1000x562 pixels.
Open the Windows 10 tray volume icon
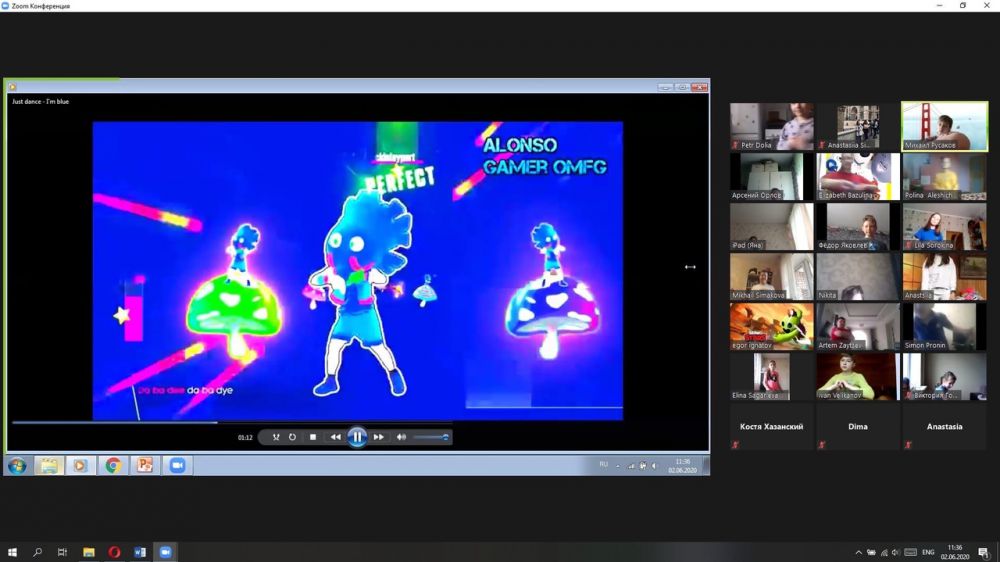tap(896, 552)
